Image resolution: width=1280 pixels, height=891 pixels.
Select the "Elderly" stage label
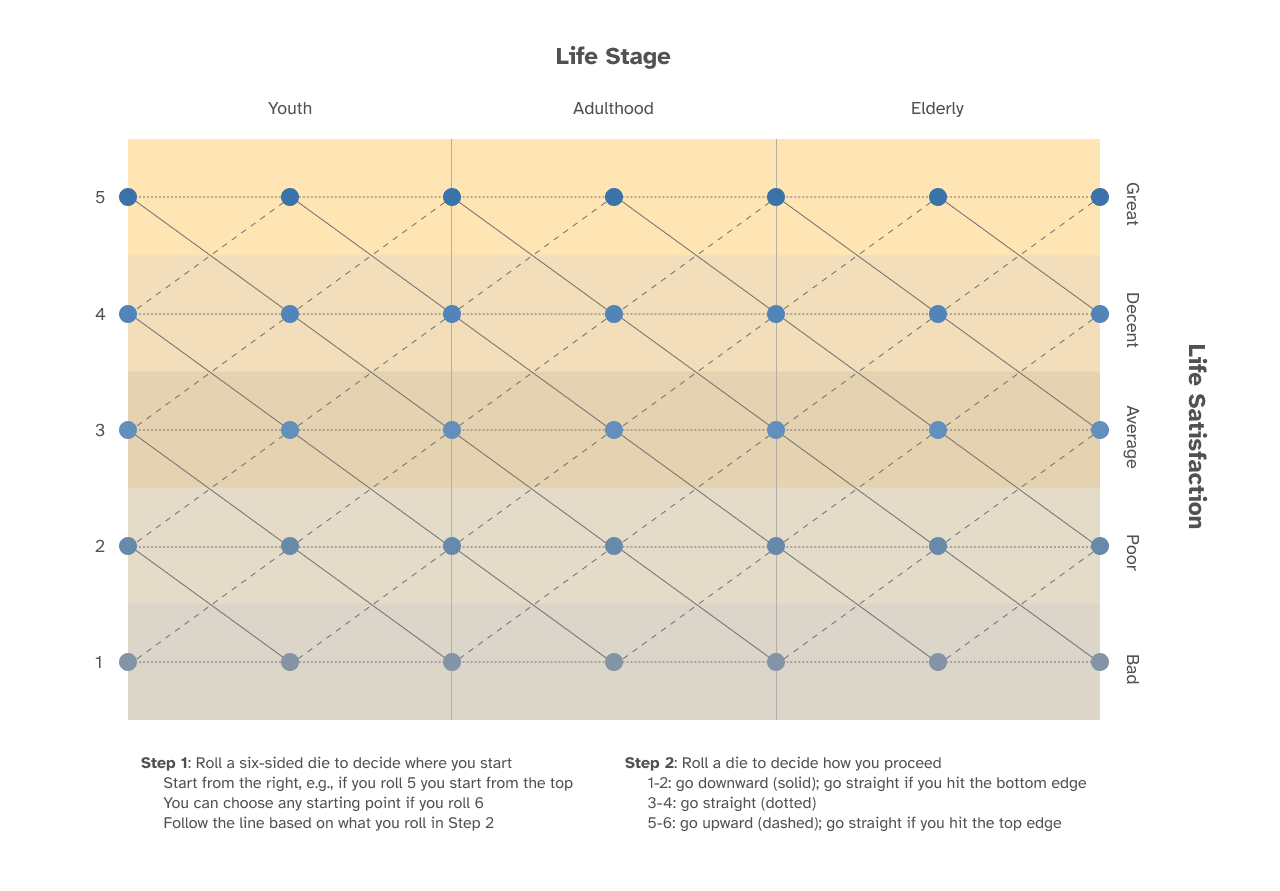tap(937, 108)
